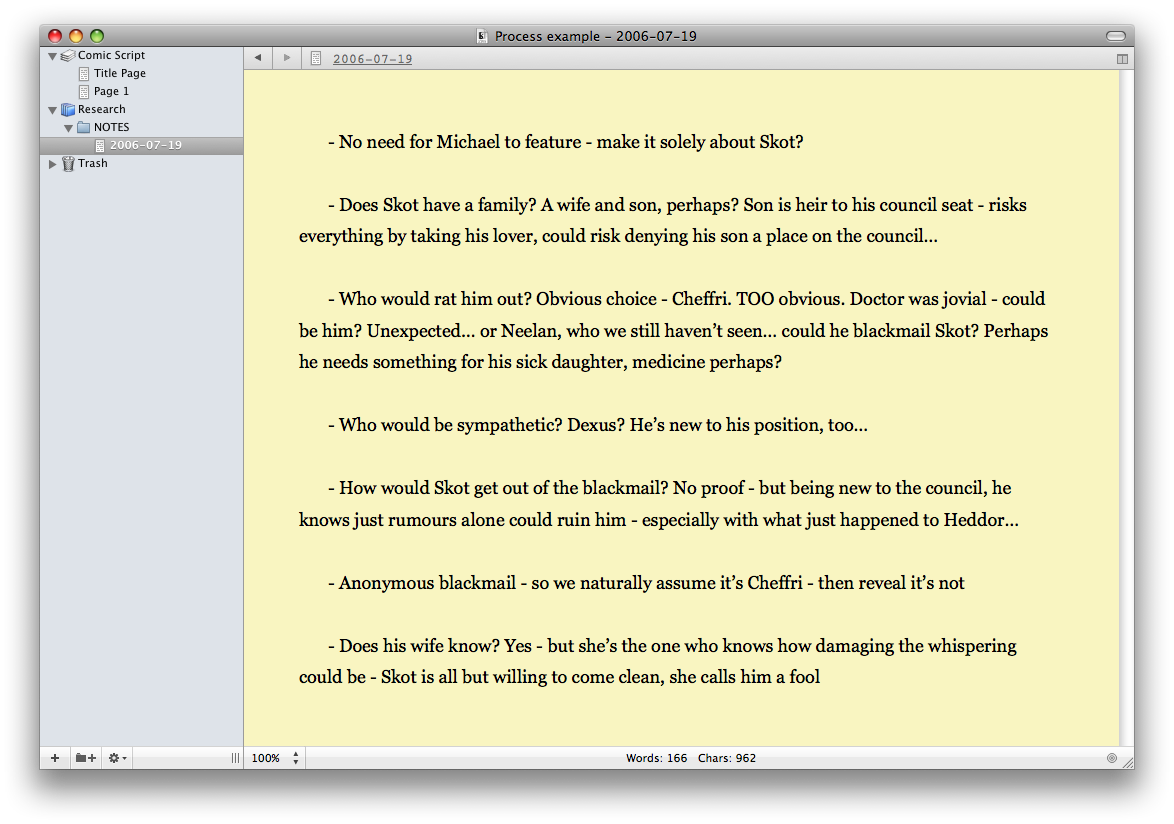1174x824 pixels.
Task: Click the document icon beside the header title
Action: pos(316,58)
